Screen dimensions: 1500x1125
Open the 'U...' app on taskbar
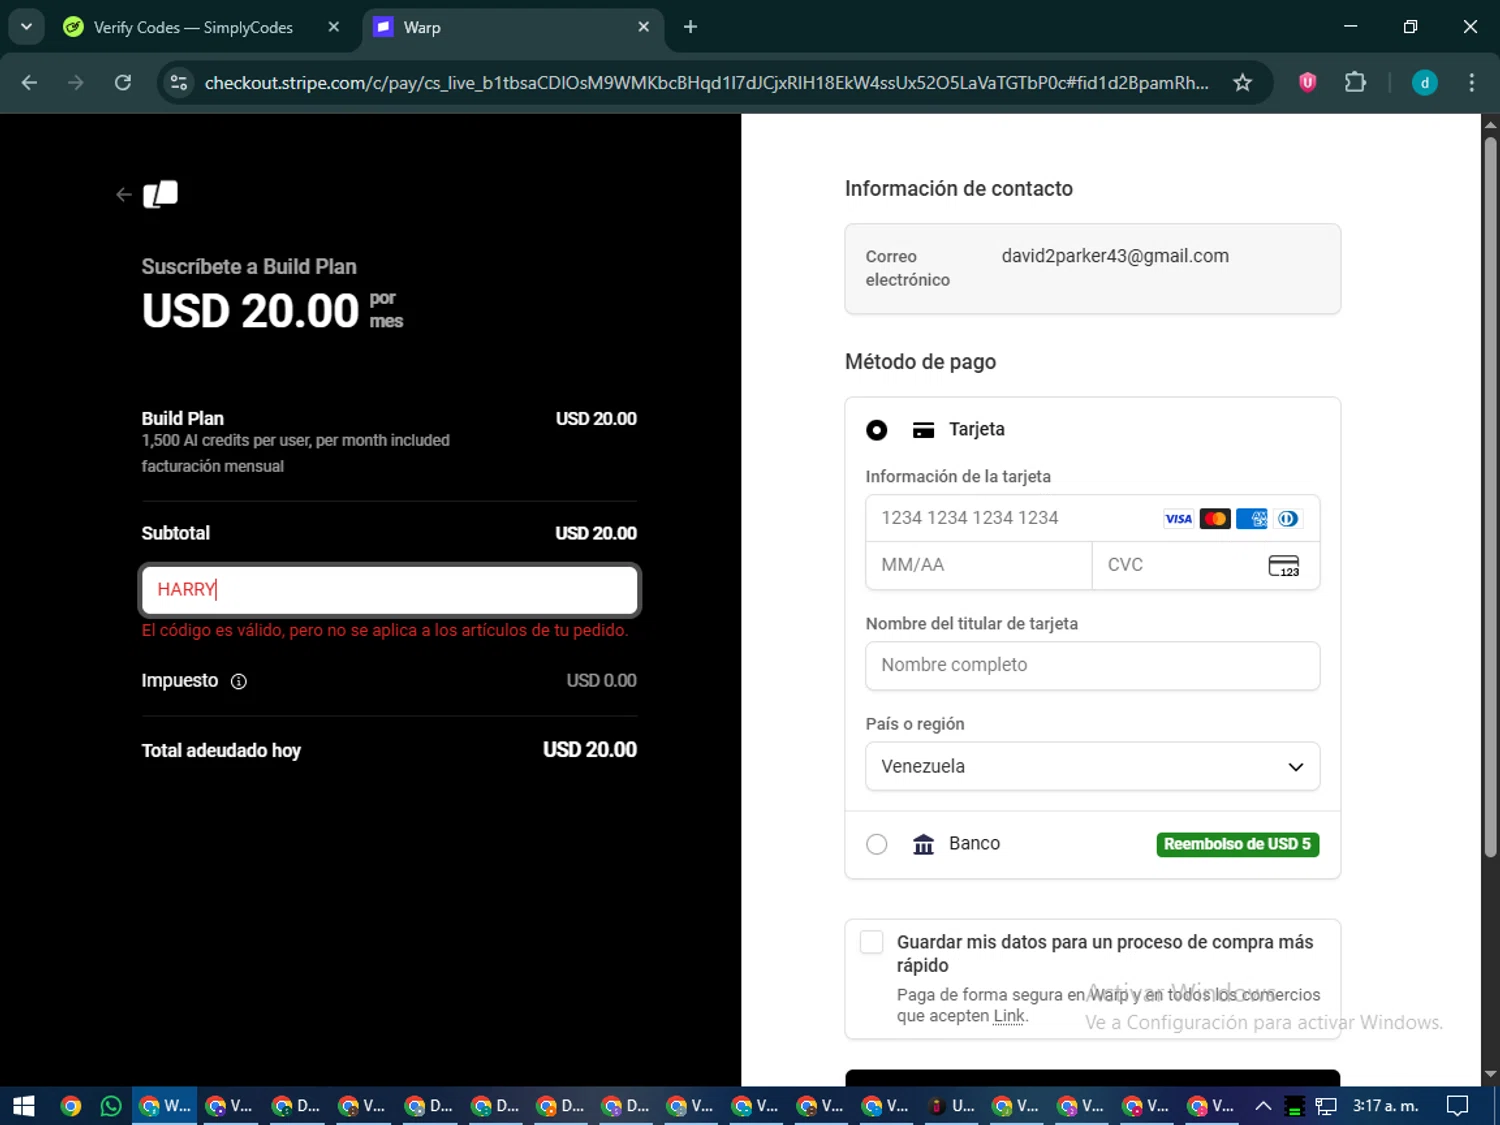(x=953, y=1106)
